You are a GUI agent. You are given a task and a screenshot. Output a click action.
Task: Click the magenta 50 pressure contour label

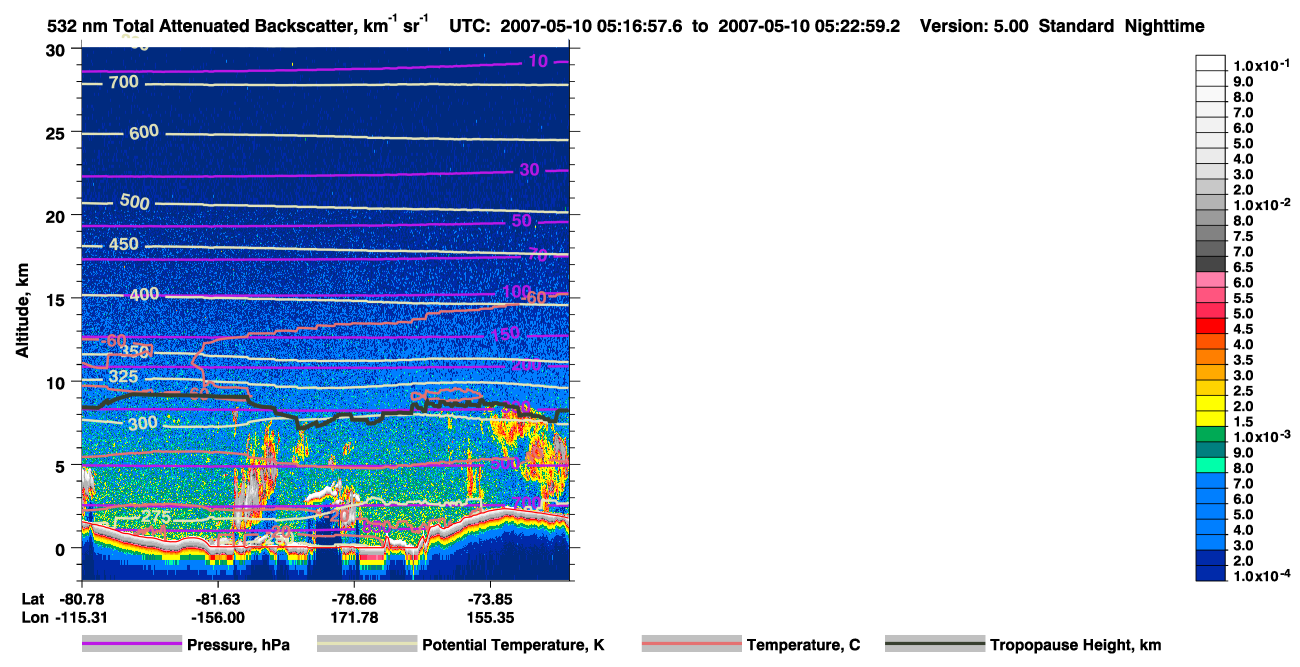[521, 220]
